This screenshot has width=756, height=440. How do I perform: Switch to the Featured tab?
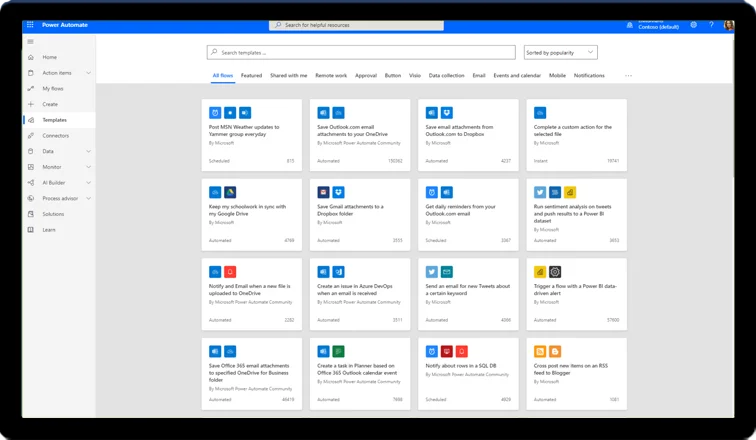point(251,75)
